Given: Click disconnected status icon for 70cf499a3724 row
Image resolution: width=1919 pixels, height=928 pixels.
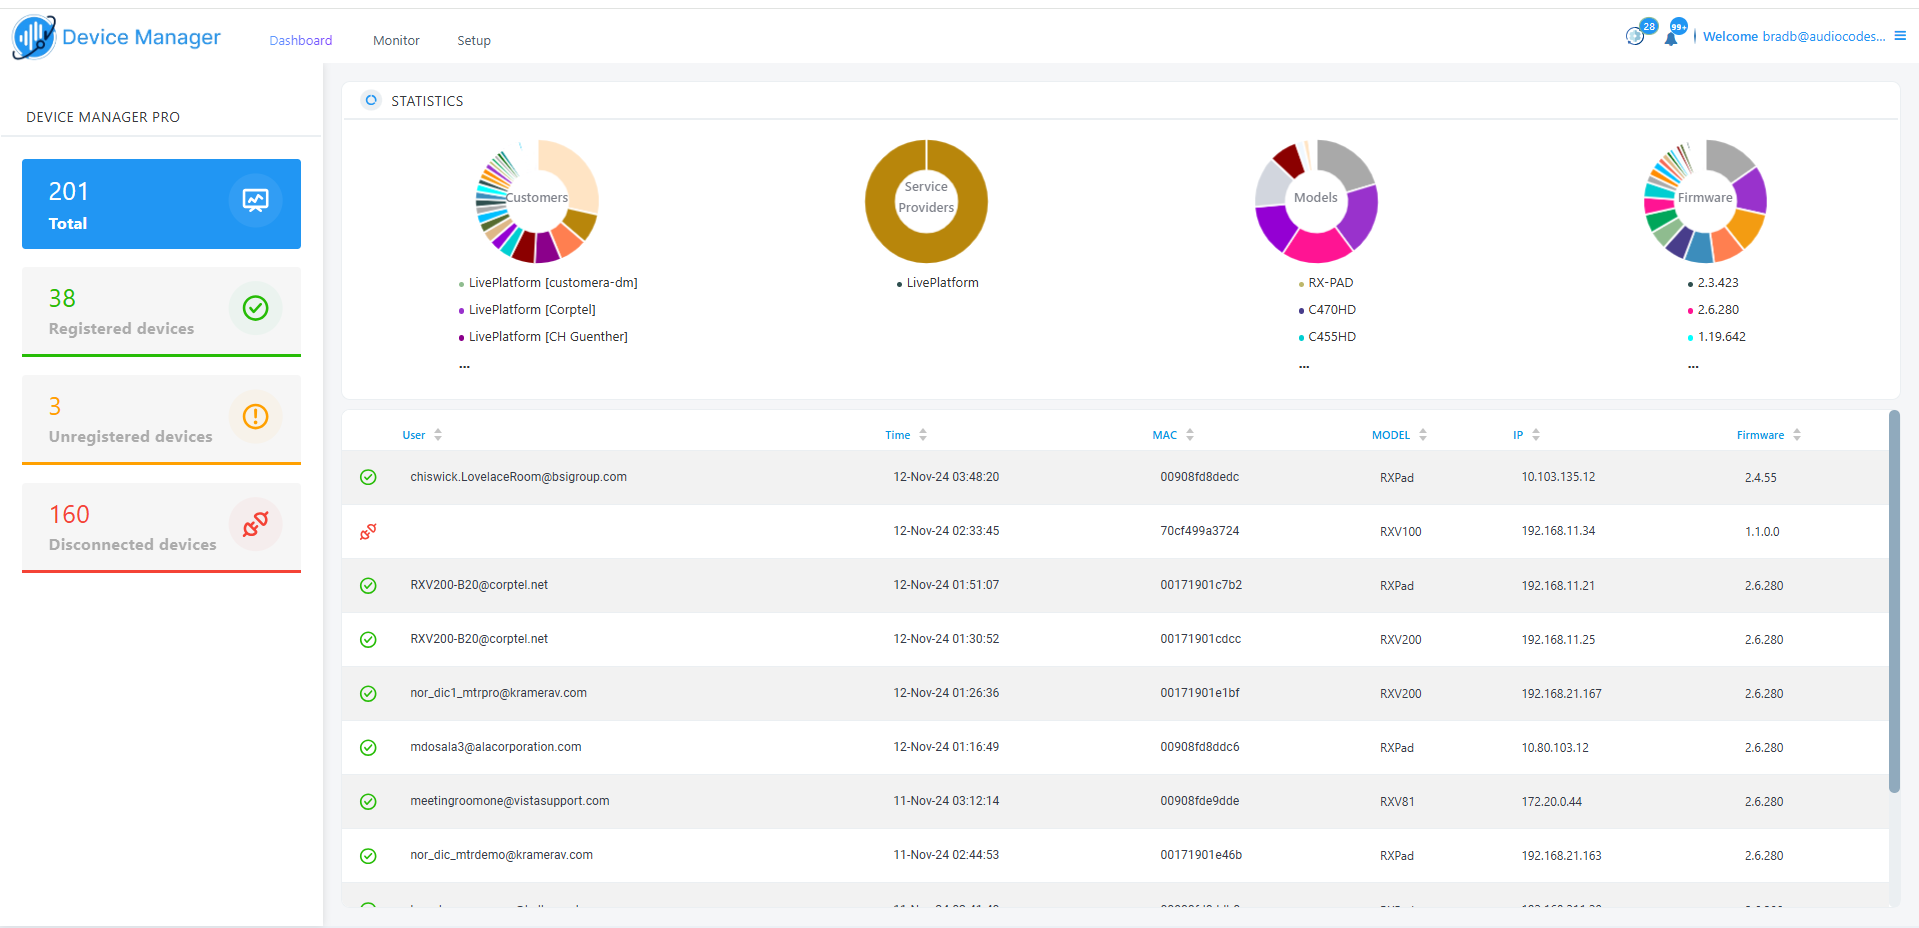Looking at the screenshot, I should [x=368, y=531].
